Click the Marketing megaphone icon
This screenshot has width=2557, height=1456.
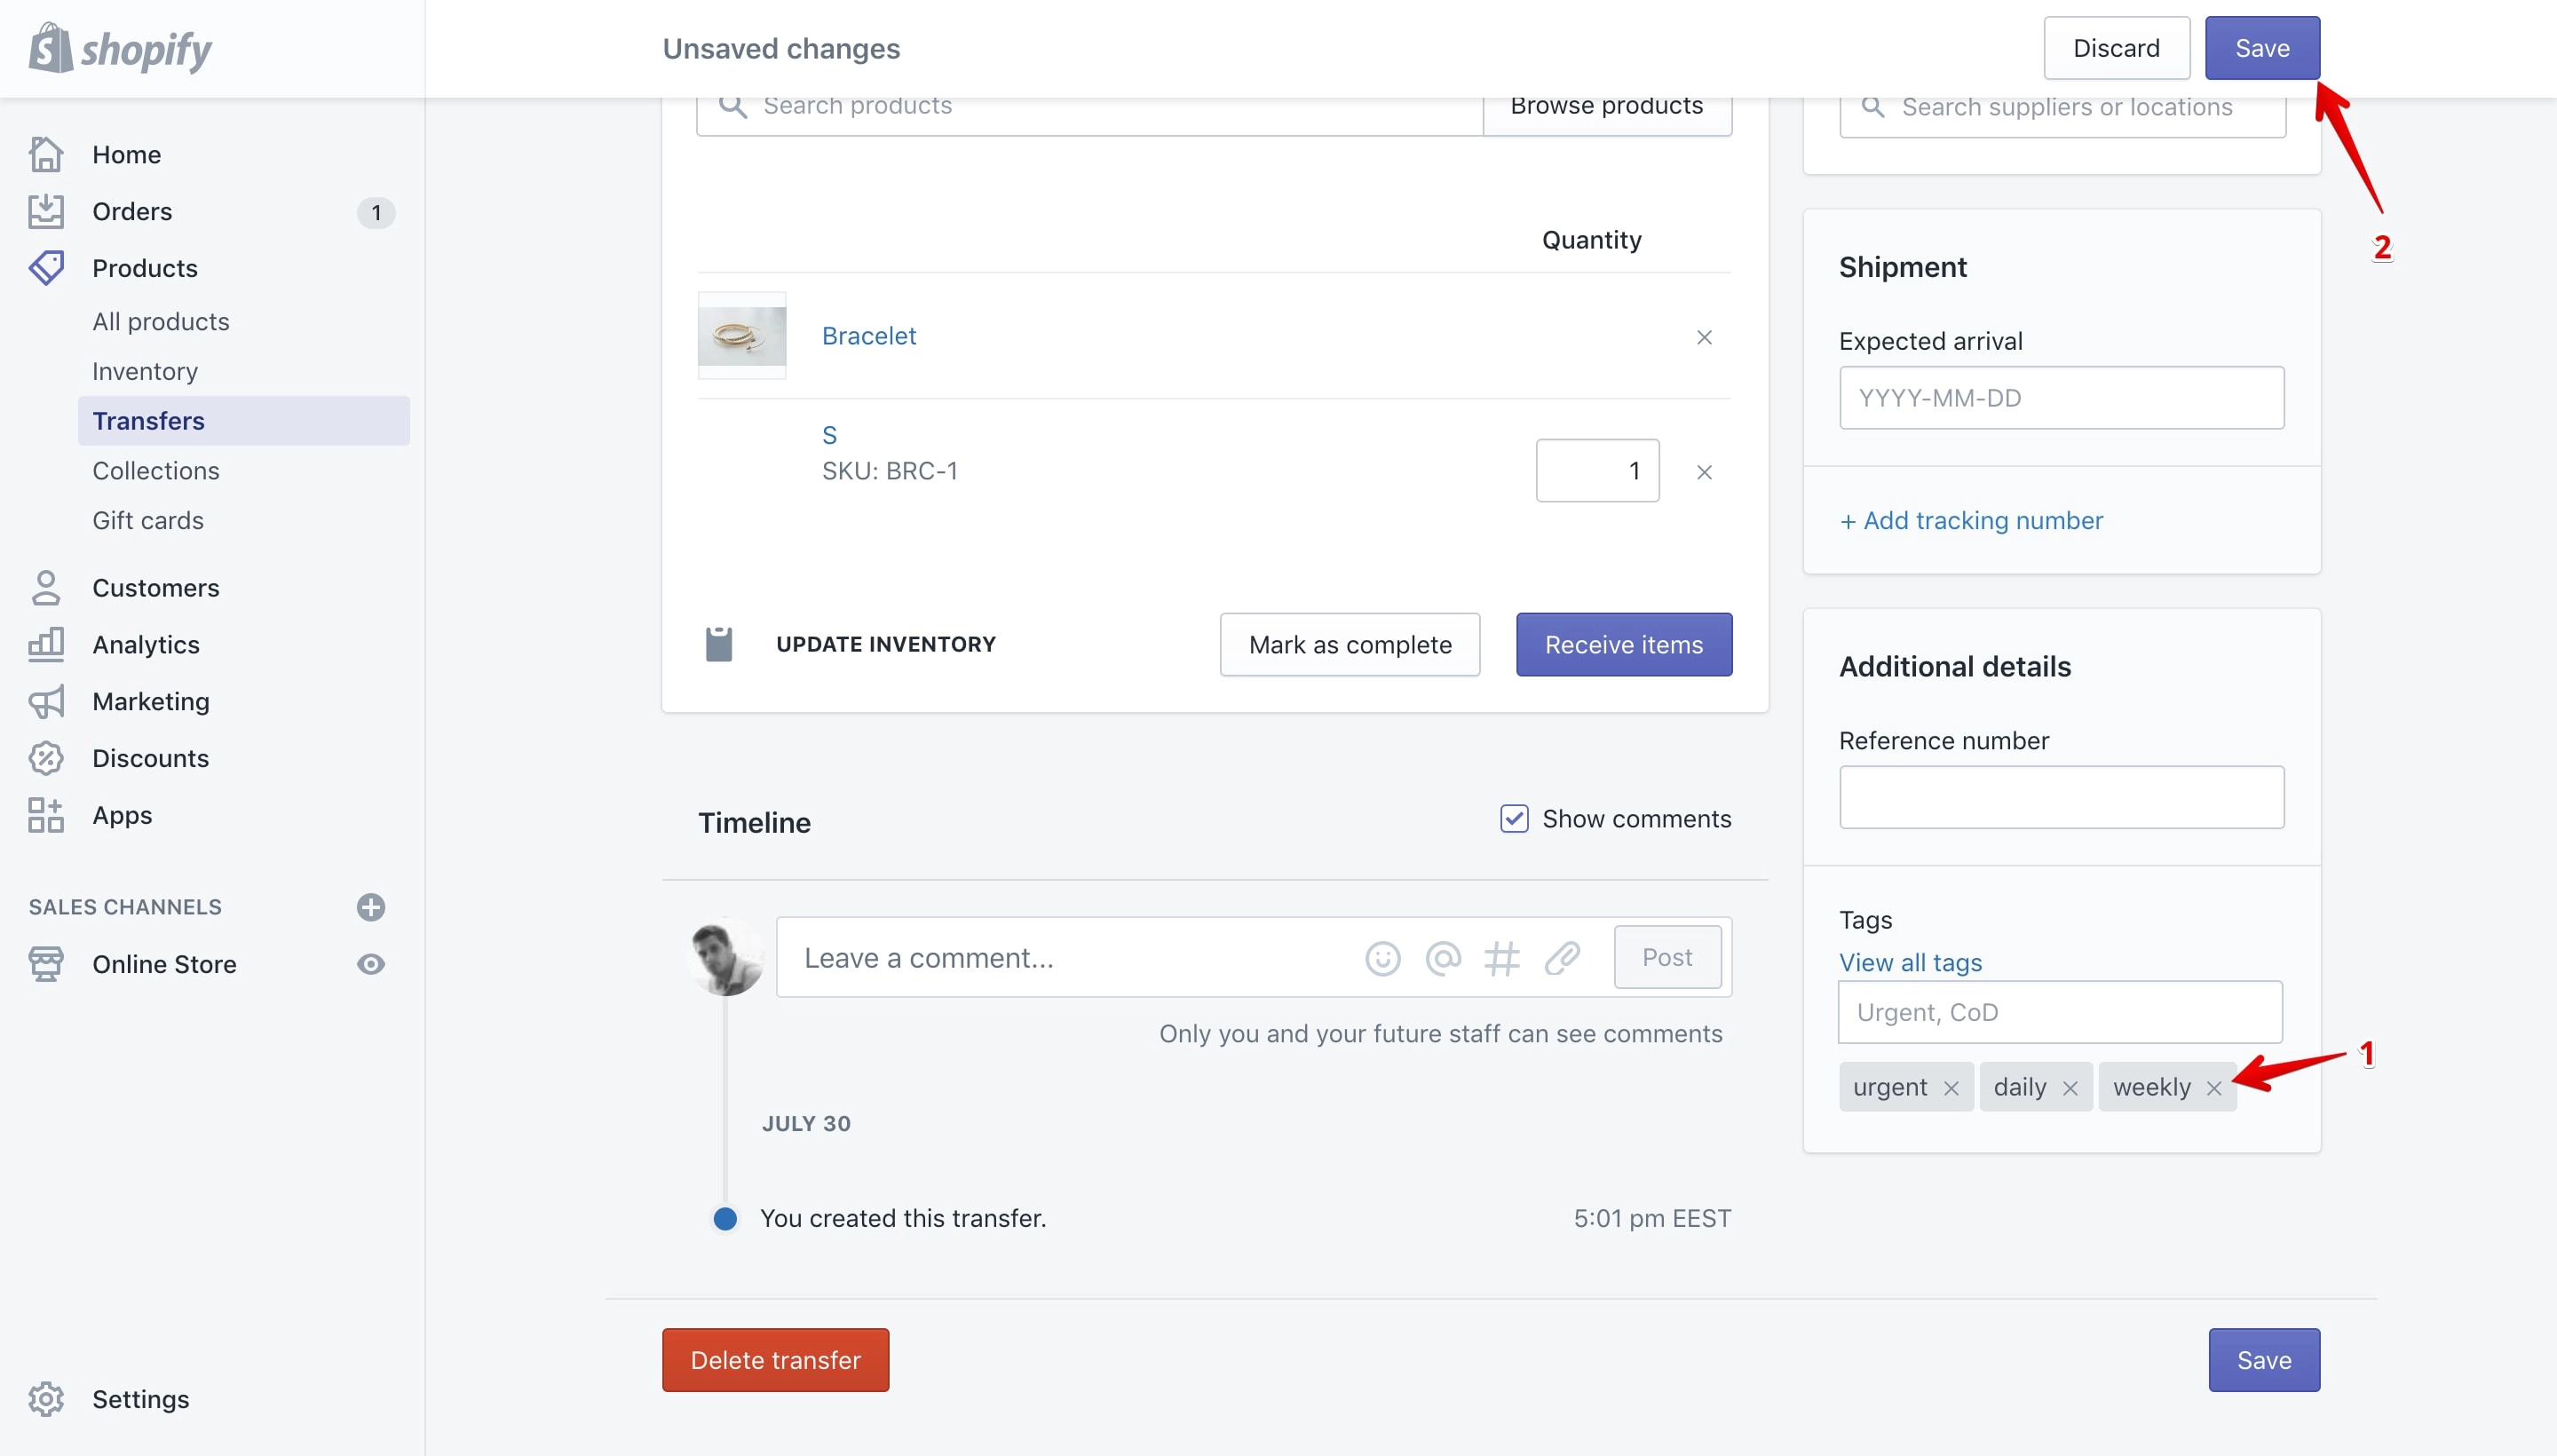46,702
